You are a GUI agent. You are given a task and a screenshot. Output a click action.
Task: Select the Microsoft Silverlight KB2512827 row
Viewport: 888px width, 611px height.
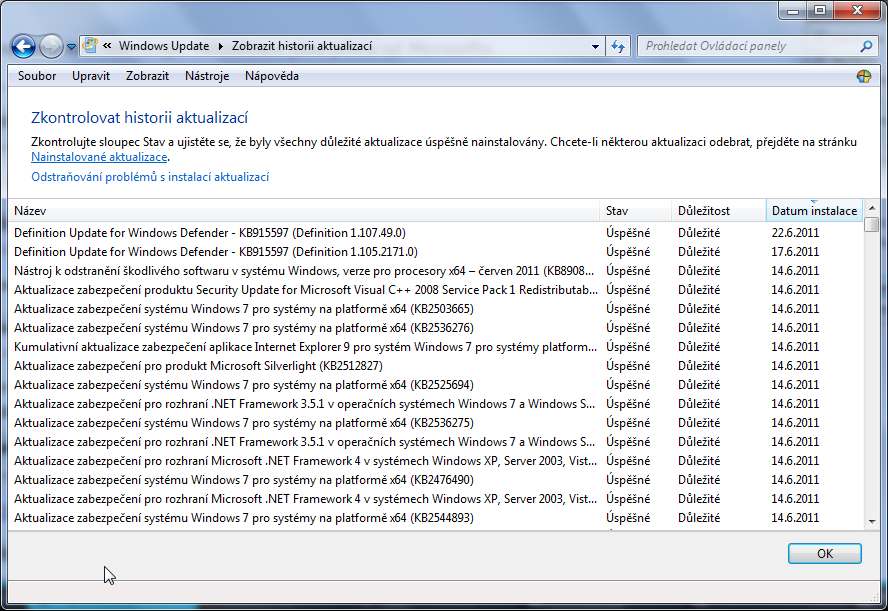[x=436, y=366]
